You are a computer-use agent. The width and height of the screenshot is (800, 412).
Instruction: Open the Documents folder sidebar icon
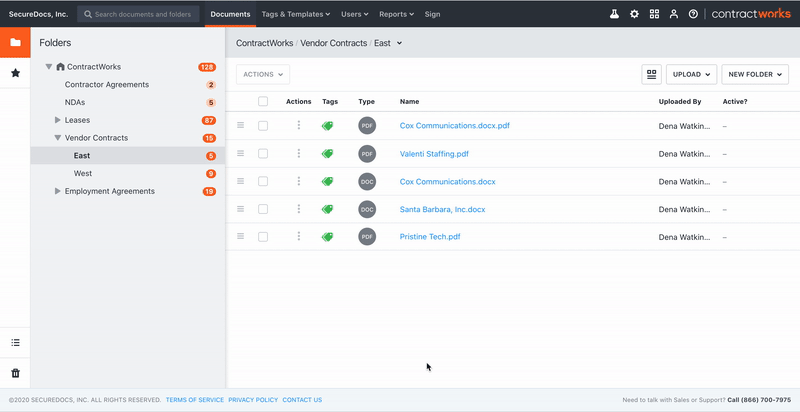pos(15,42)
